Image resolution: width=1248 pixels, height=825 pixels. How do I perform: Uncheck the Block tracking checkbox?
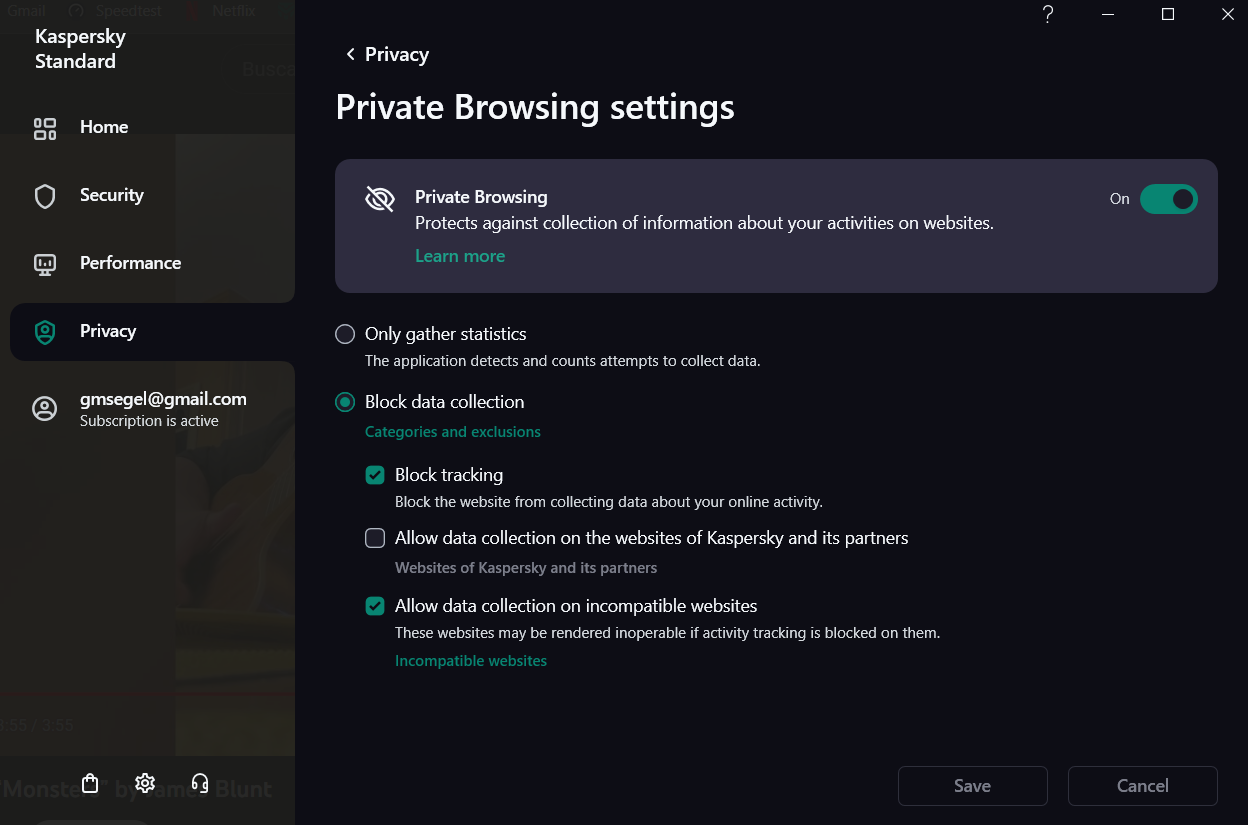point(375,475)
